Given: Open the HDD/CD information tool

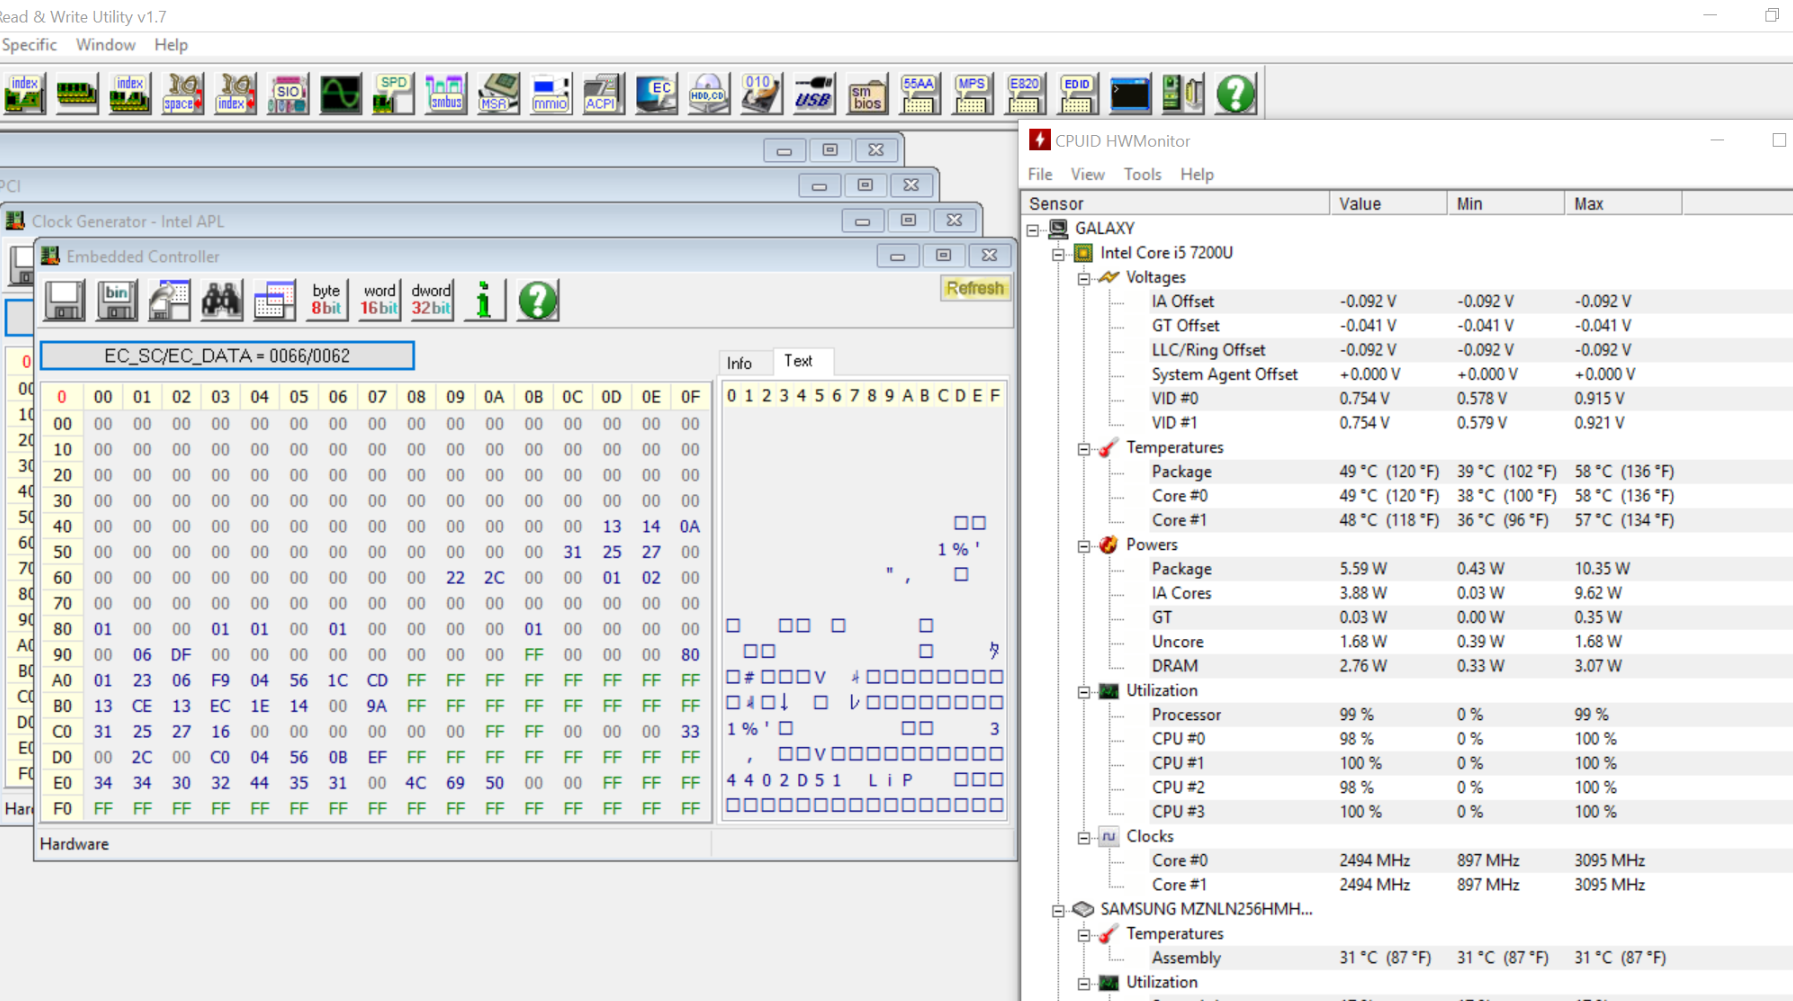Looking at the screenshot, I should pos(708,94).
